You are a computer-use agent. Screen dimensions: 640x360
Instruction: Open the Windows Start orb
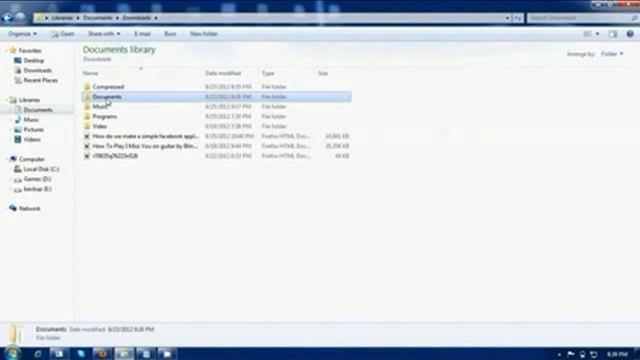pyautogui.click(x=12, y=353)
